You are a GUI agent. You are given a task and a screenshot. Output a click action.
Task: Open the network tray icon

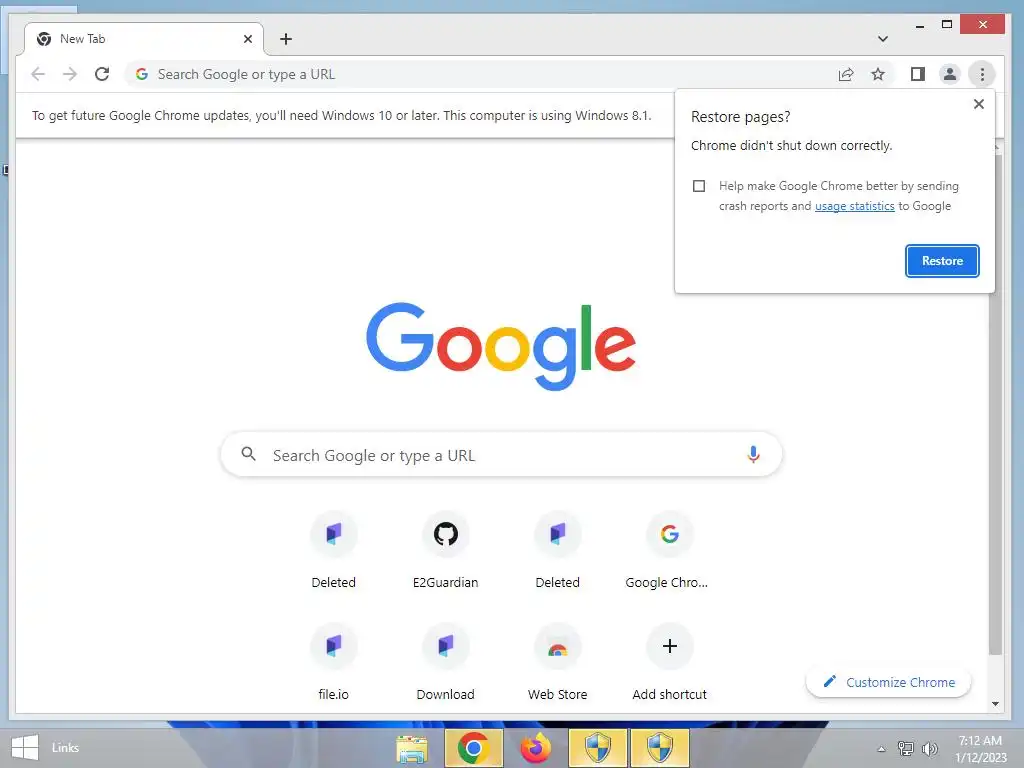coord(905,748)
